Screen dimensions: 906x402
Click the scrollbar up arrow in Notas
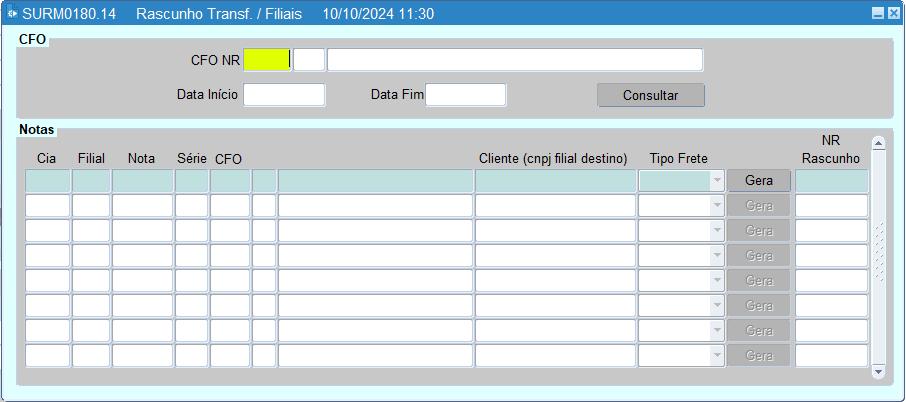[x=879, y=143]
